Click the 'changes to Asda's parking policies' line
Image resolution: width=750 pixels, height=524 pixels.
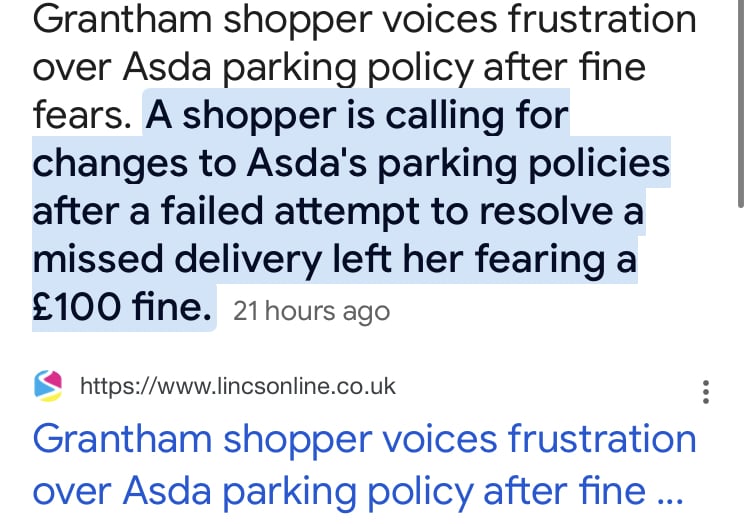pos(351,164)
